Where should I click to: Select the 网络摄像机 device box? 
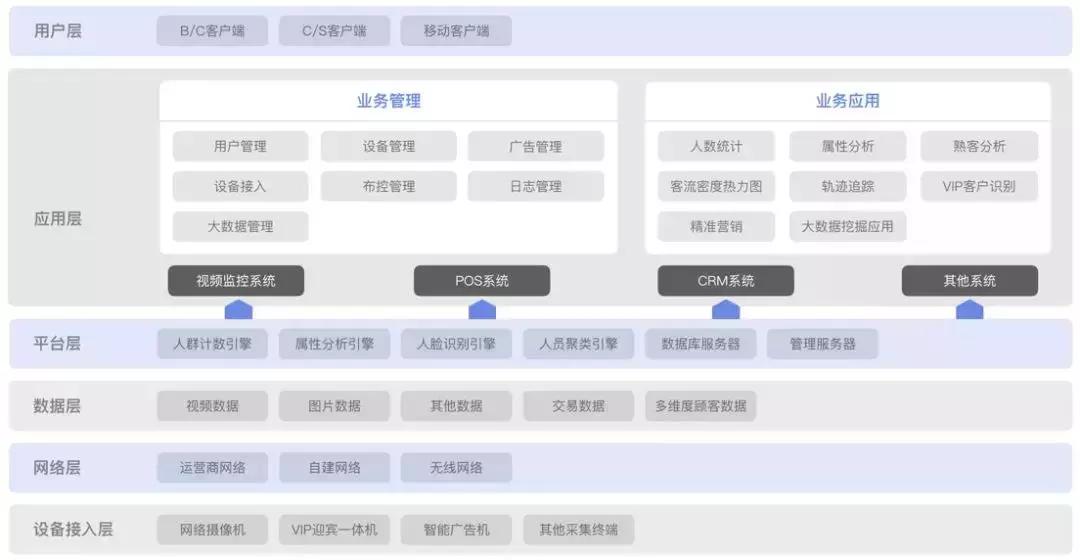pyautogui.click(x=212, y=530)
